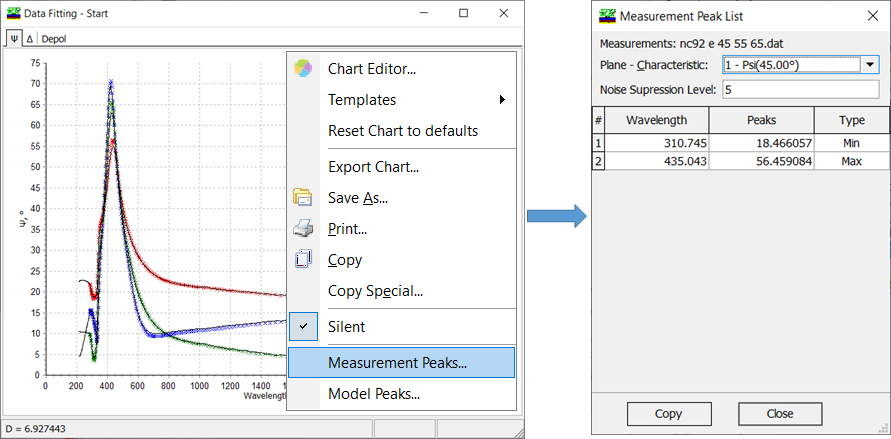Select Reset Chart to defaults

tap(402, 131)
